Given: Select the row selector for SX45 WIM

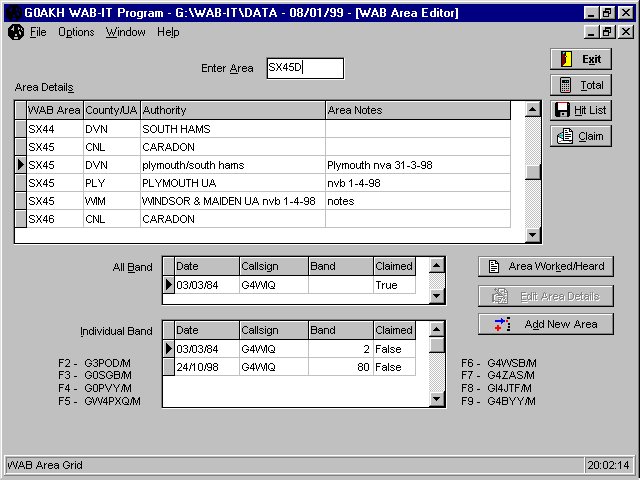Looking at the screenshot, I should tap(20, 201).
